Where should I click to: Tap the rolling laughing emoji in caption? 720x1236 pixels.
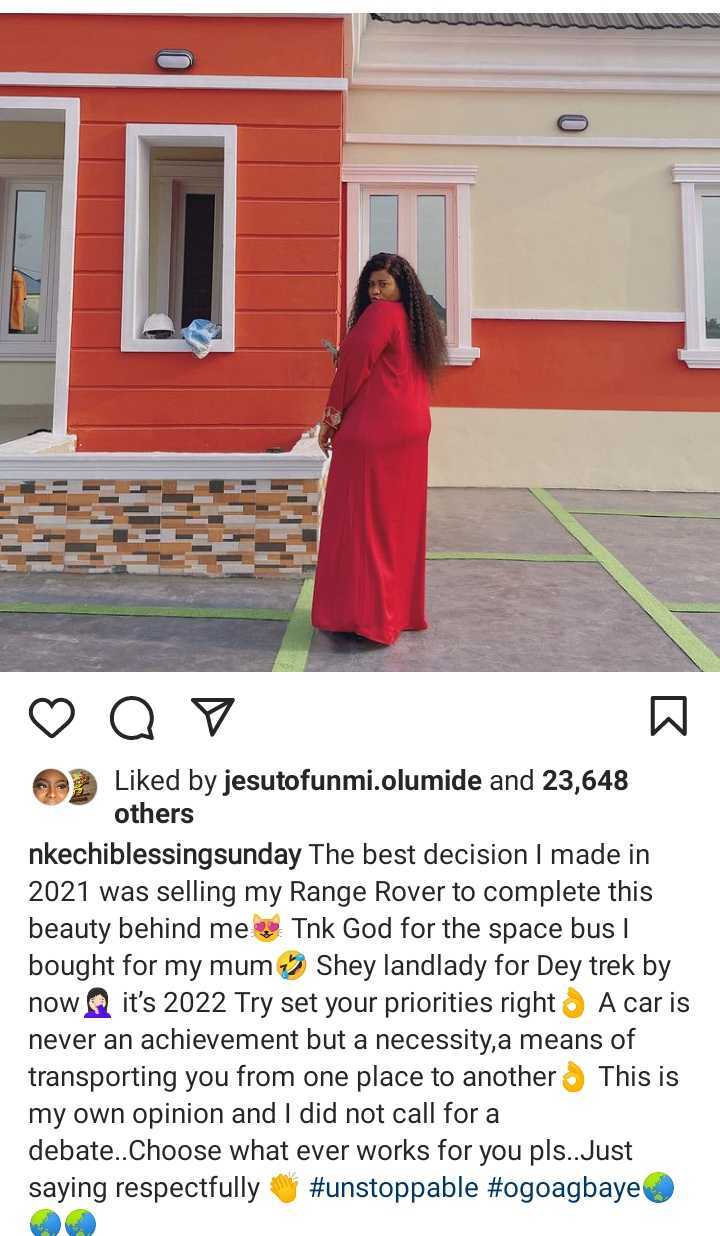(291, 966)
